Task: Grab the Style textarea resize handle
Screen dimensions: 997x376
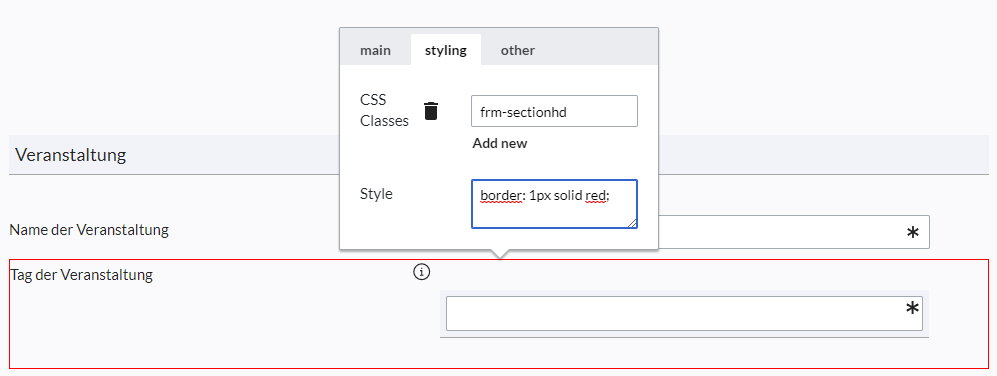Action: pos(632,223)
